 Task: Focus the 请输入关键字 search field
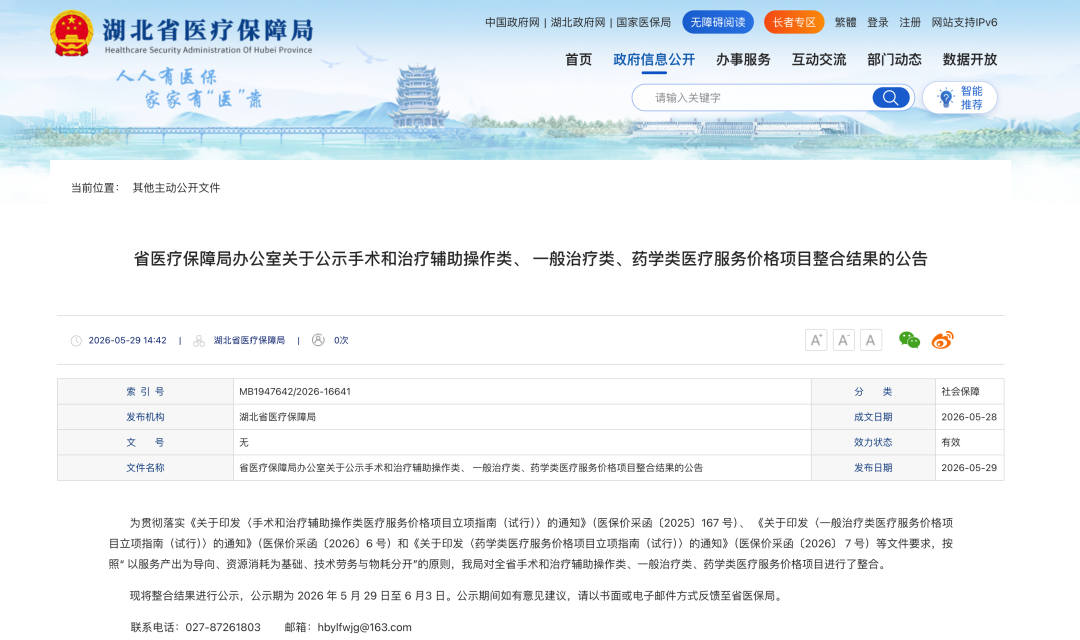pyautogui.click(x=752, y=98)
